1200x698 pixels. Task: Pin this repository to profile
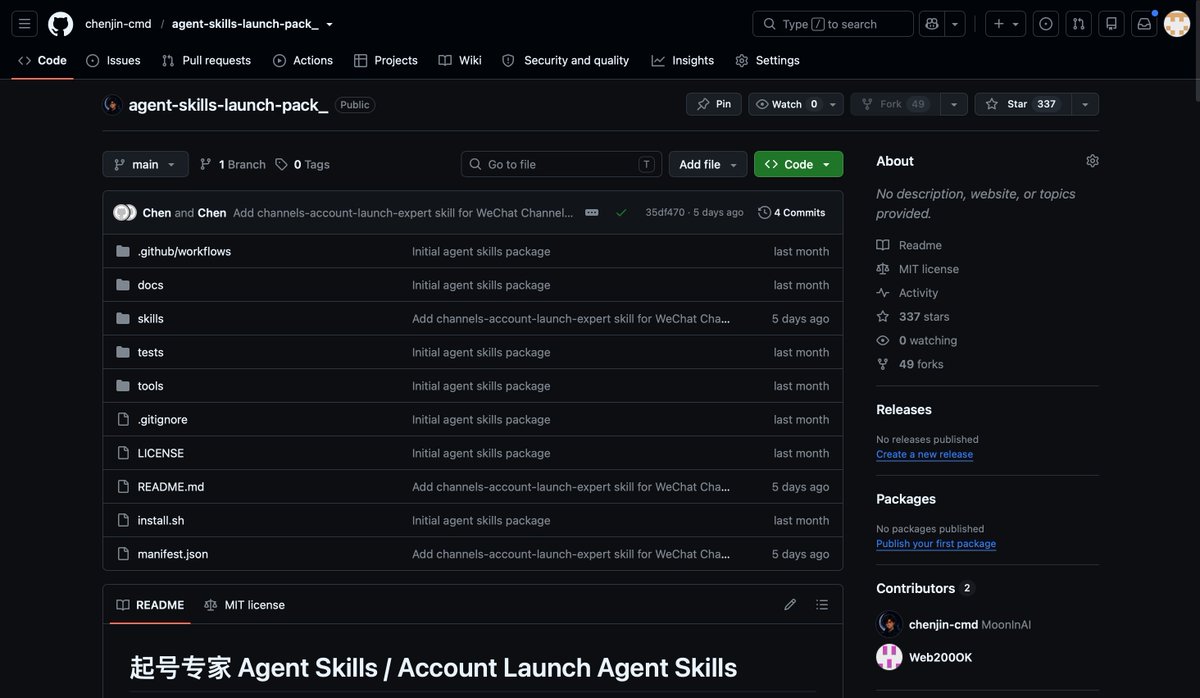coord(714,104)
